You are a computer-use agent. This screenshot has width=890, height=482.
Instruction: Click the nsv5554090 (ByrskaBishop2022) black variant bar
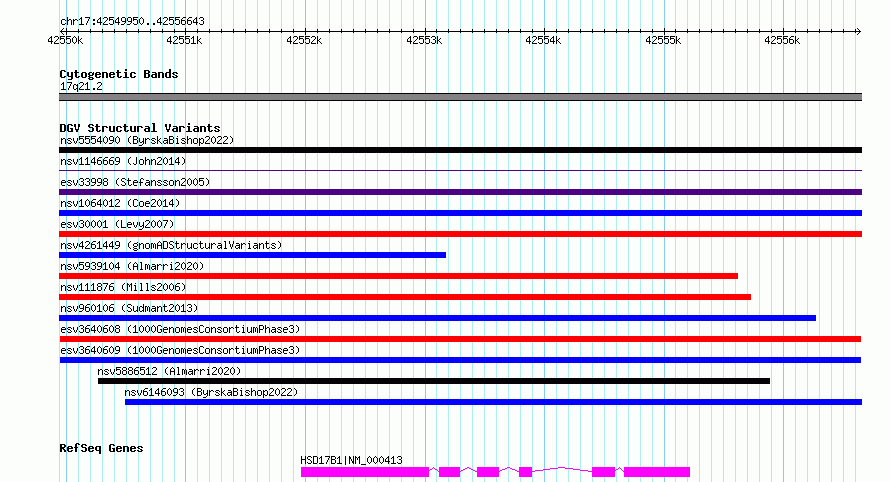460,150
